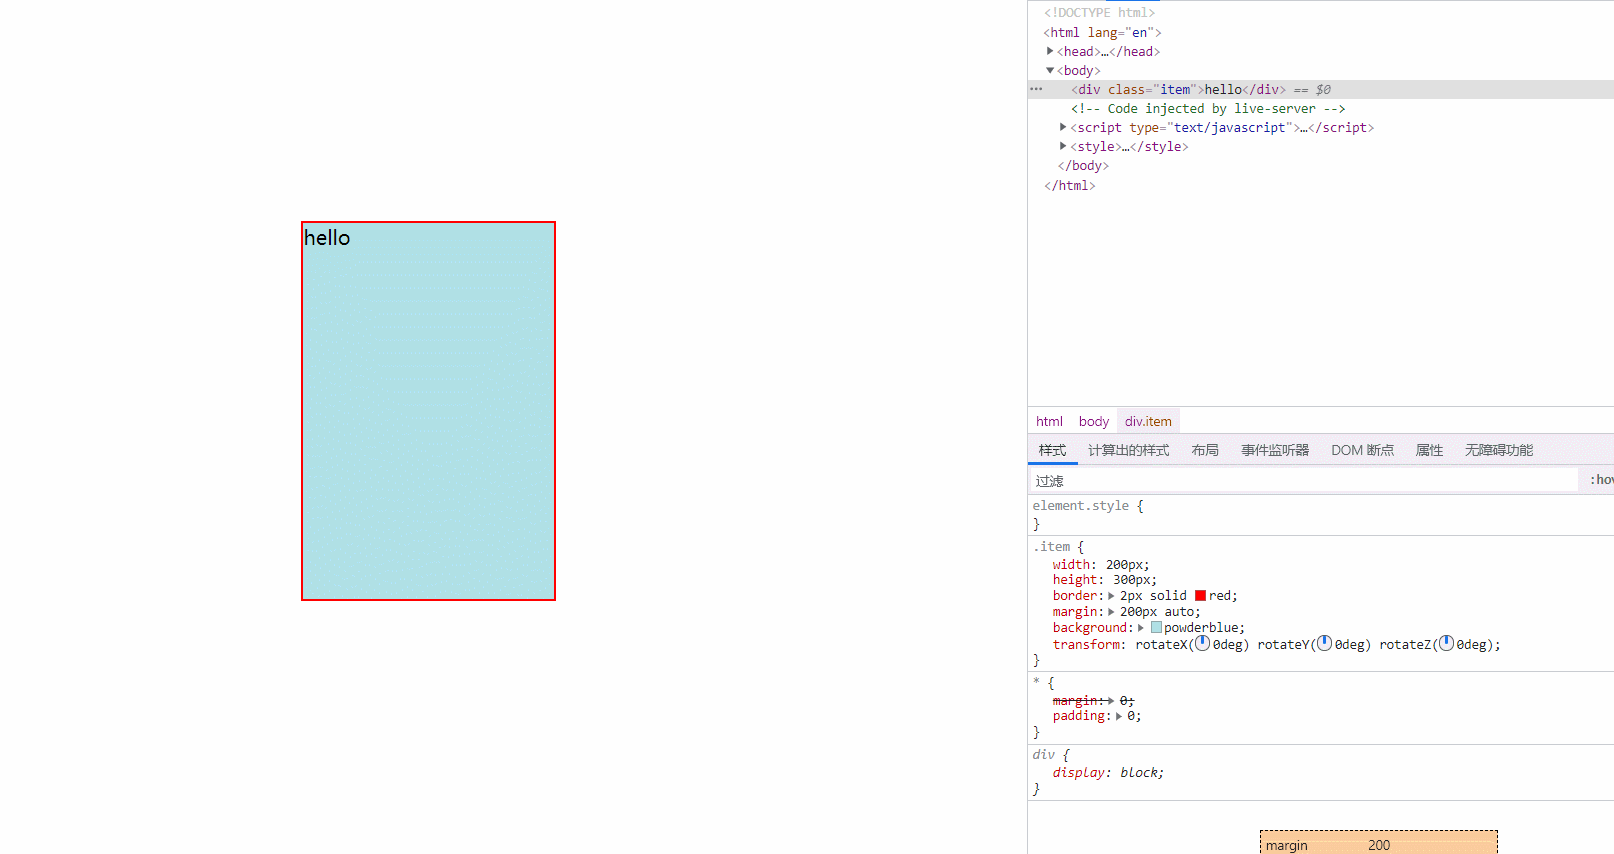Select the live-server comment node
This screenshot has height=854, width=1614.
pyautogui.click(x=1208, y=108)
